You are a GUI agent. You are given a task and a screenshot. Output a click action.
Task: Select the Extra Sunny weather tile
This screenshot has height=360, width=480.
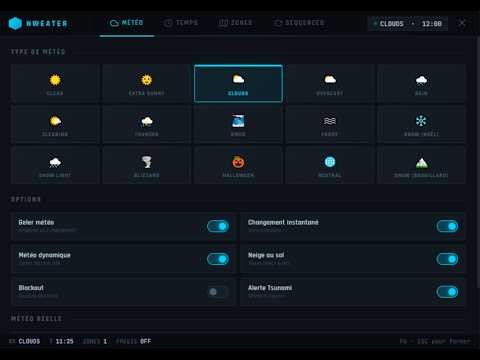pos(147,83)
